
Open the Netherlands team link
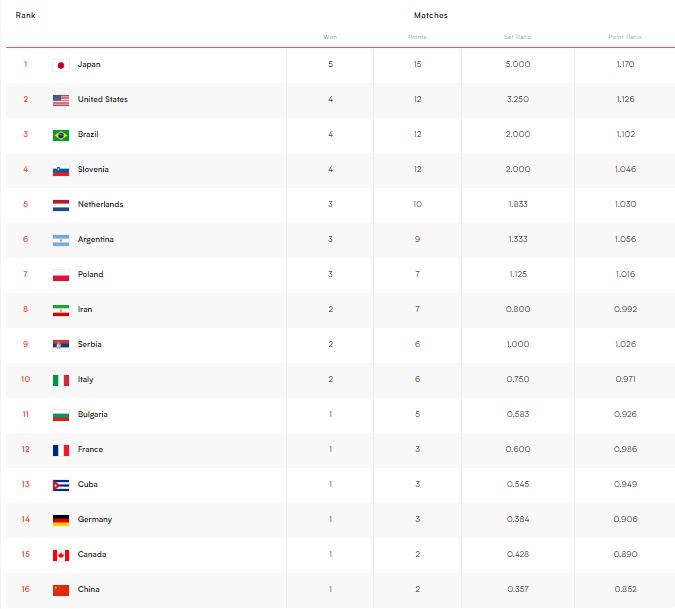pos(100,205)
